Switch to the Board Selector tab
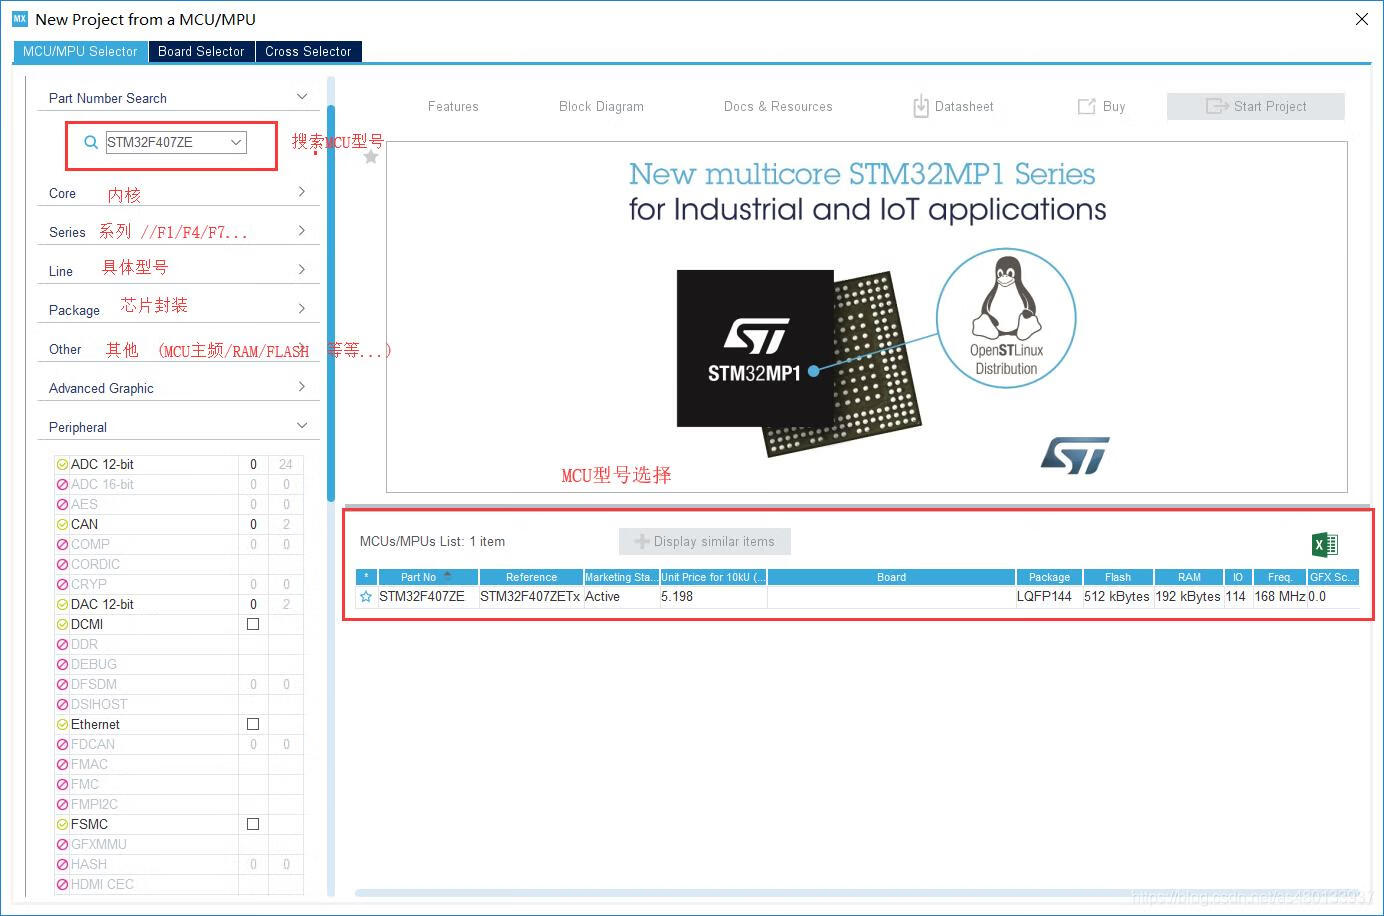This screenshot has height=916, width=1384. click(x=201, y=51)
